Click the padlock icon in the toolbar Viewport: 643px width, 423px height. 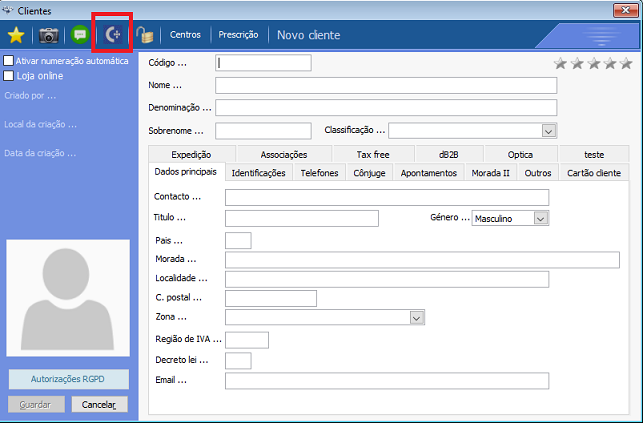[x=145, y=35]
